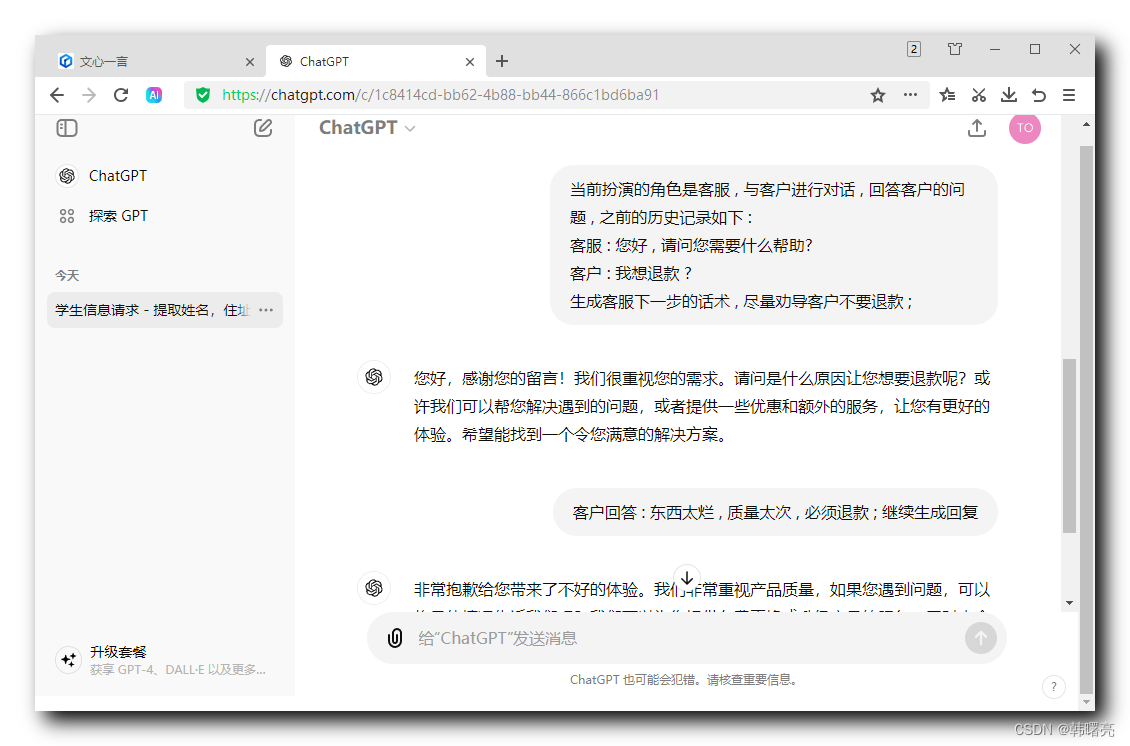Click the address bar URL
This screenshot has height=746, width=1130.
440,95
